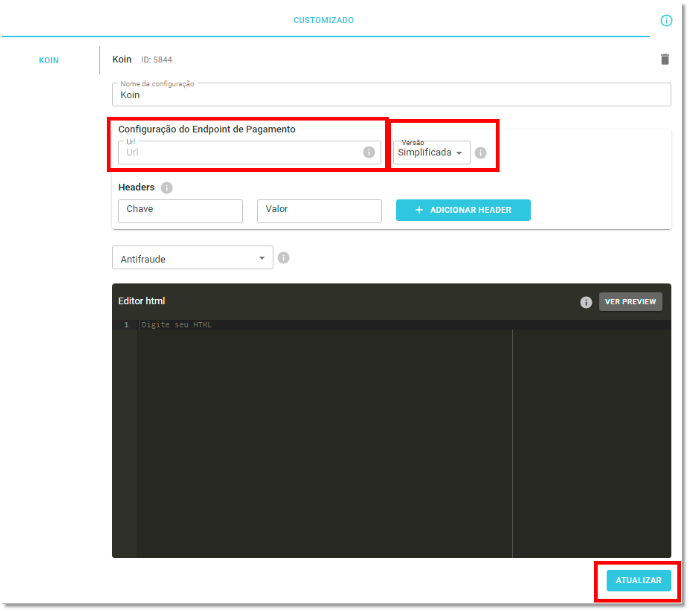689x611 pixels.
Task: Click info icon beside Versão dropdown
Action: 480,153
